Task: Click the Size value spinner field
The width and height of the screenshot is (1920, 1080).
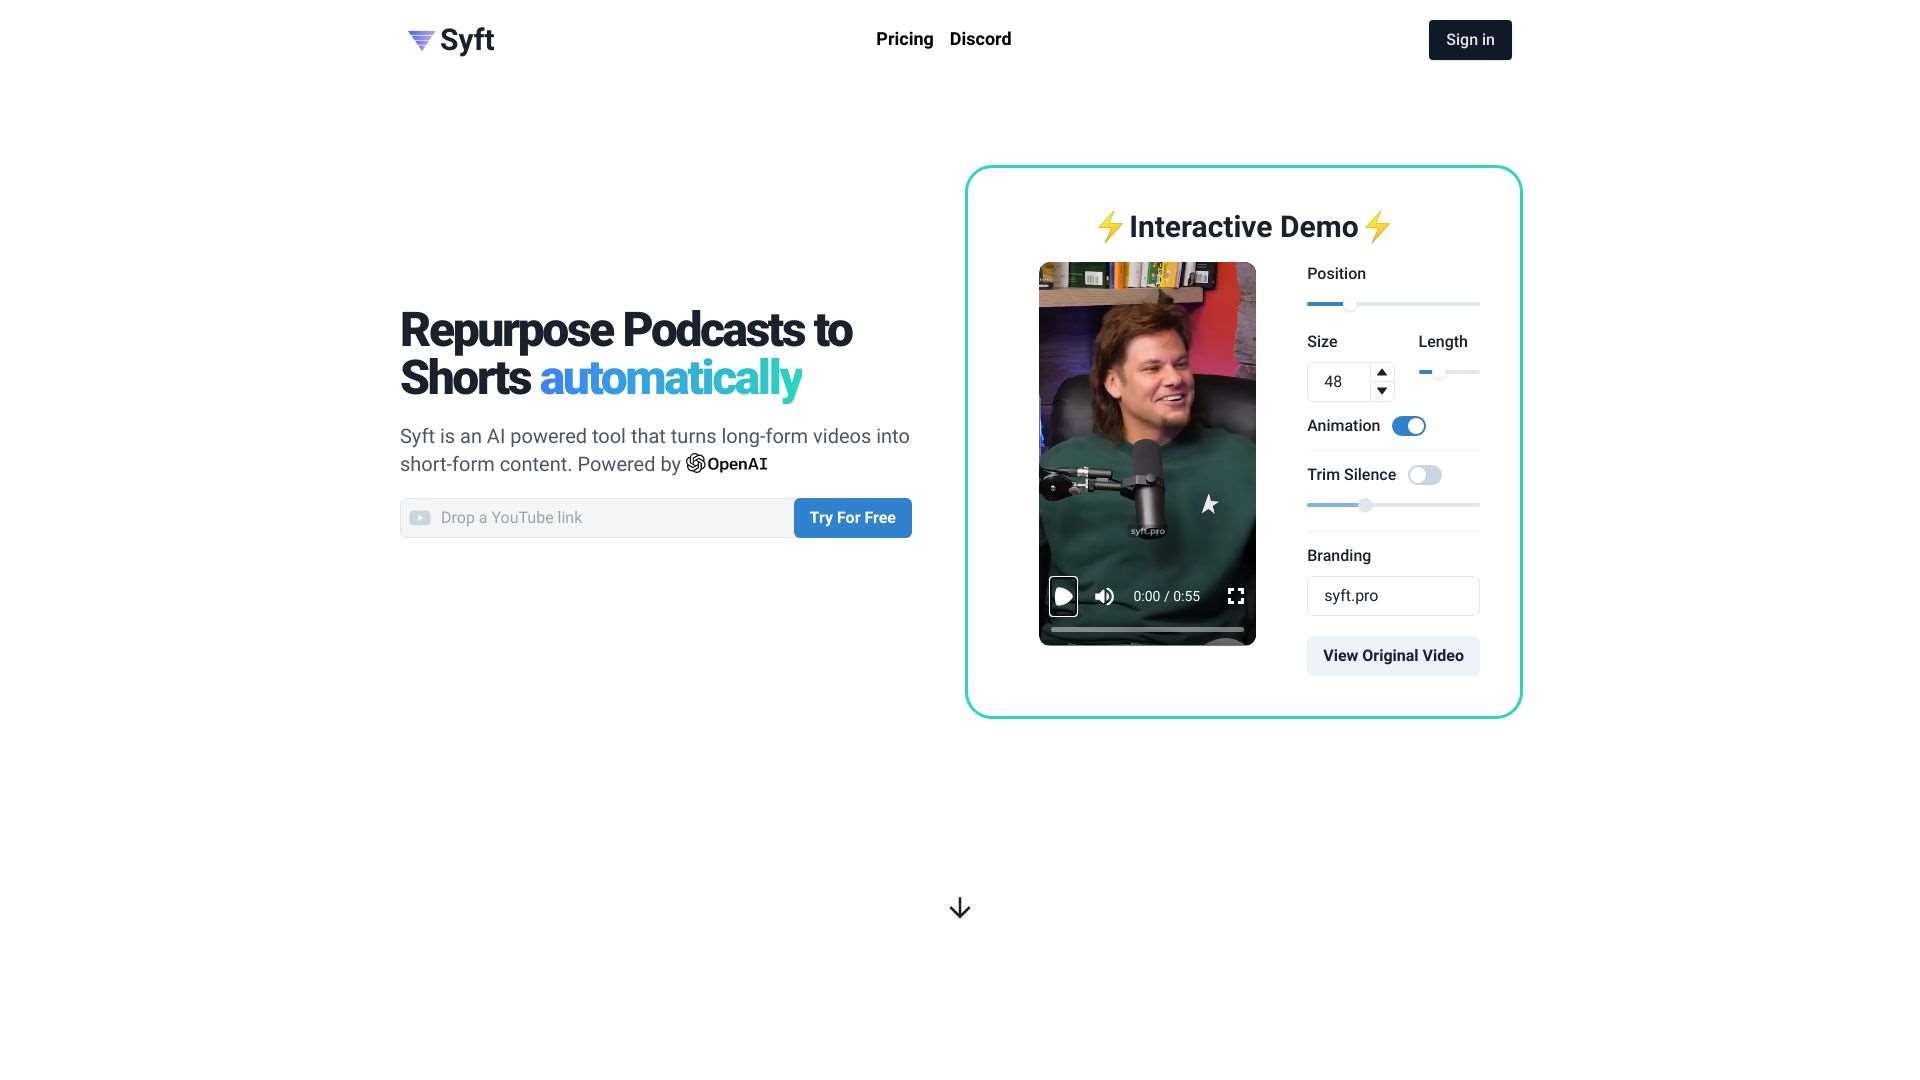Action: coord(1340,382)
